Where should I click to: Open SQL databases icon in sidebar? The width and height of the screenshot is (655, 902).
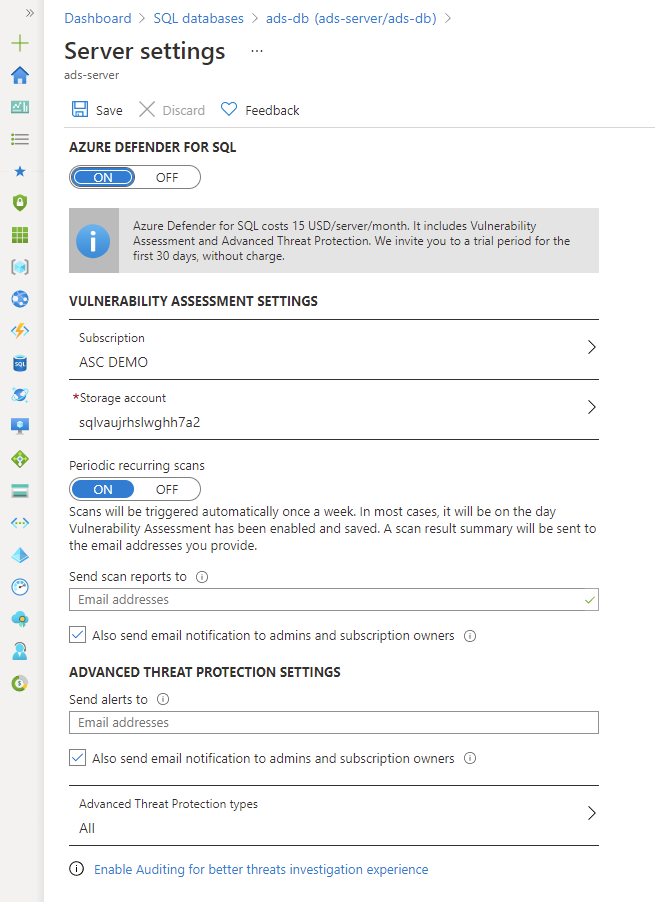point(20,363)
